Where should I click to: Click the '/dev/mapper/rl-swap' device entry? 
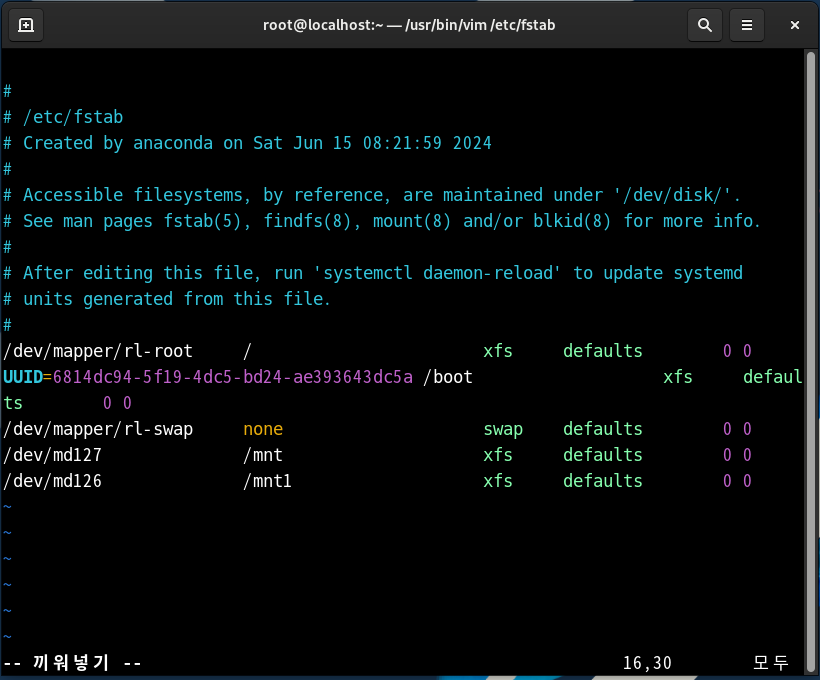[98, 429]
